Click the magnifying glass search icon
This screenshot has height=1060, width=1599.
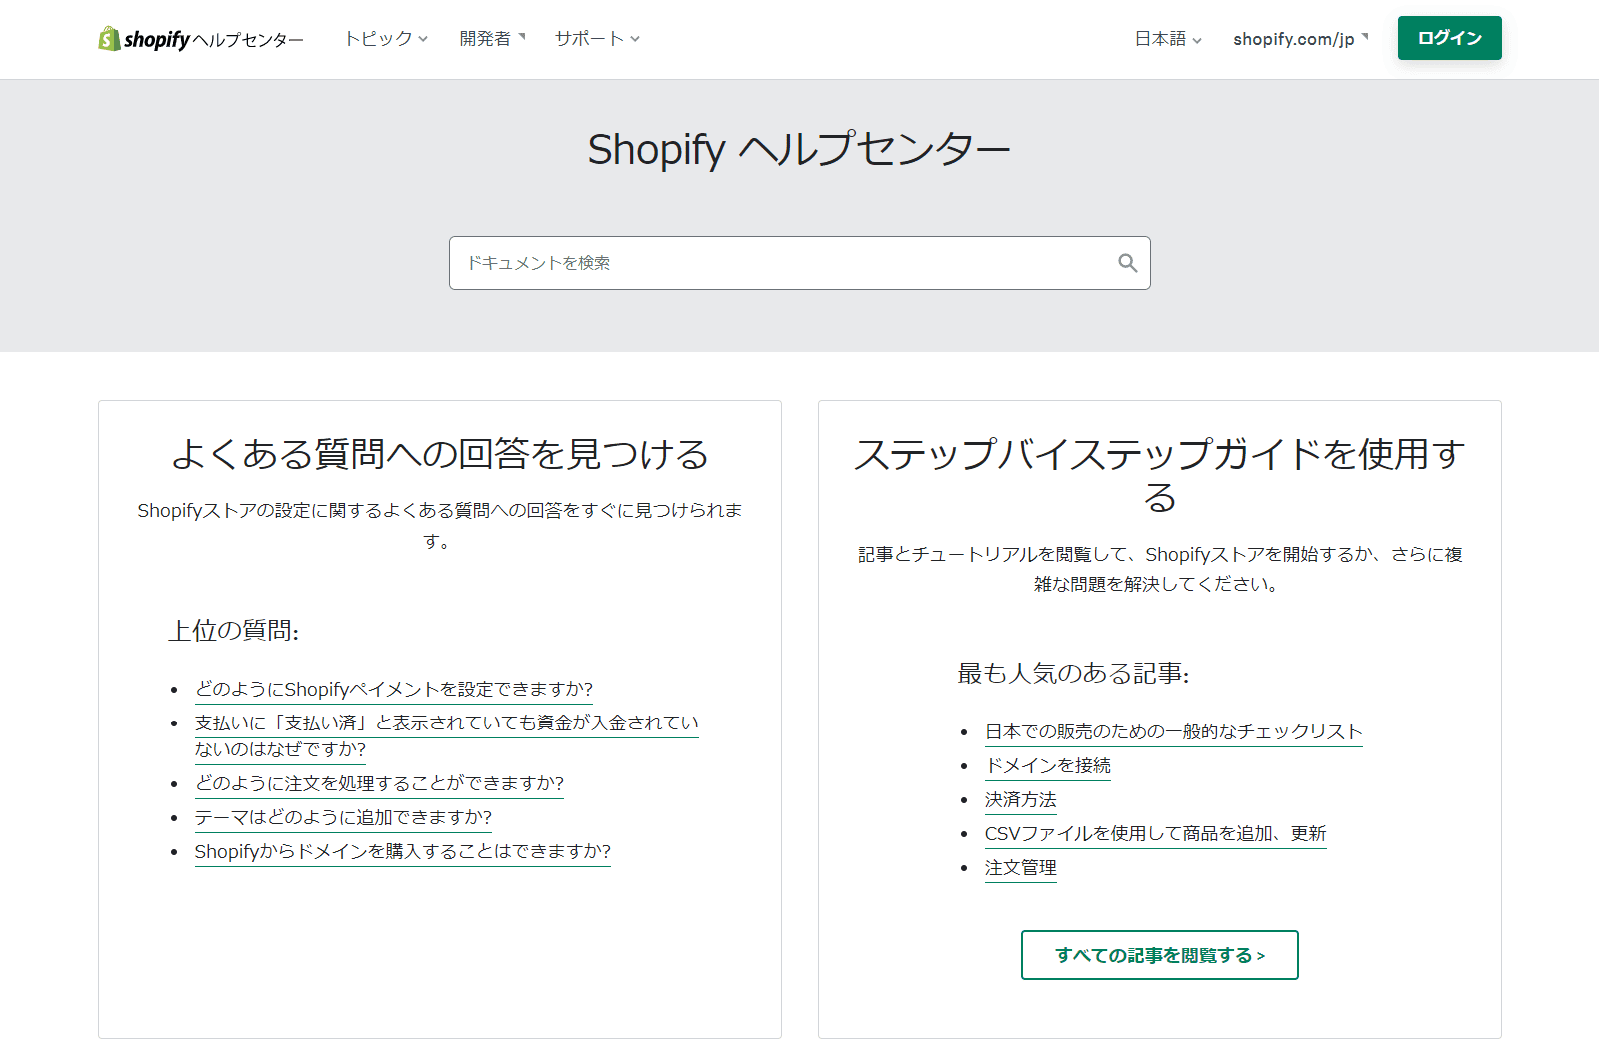(x=1127, y=263)
